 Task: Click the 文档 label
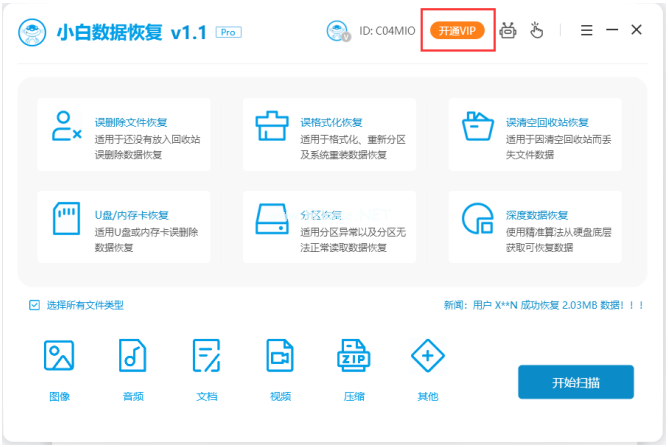(x=207, y=397)
